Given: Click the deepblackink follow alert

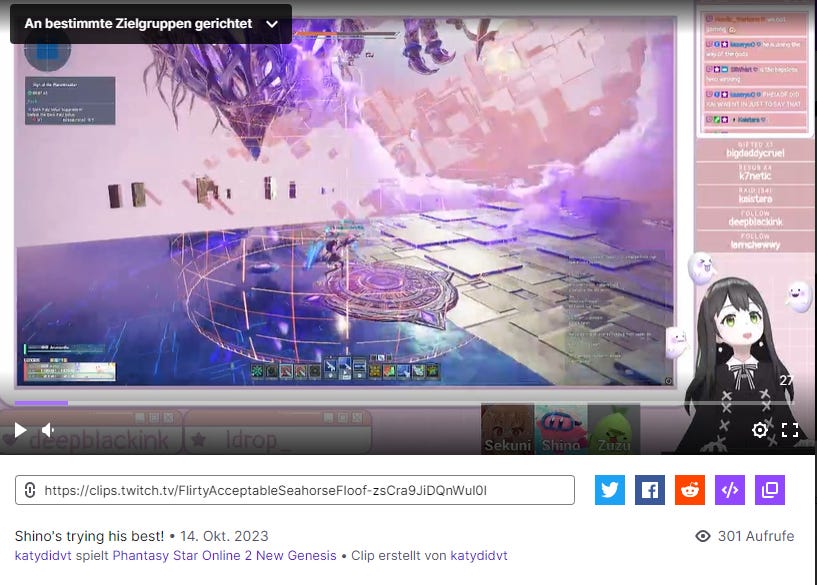Looking at the screenshot, I should [x=755, y=219].
